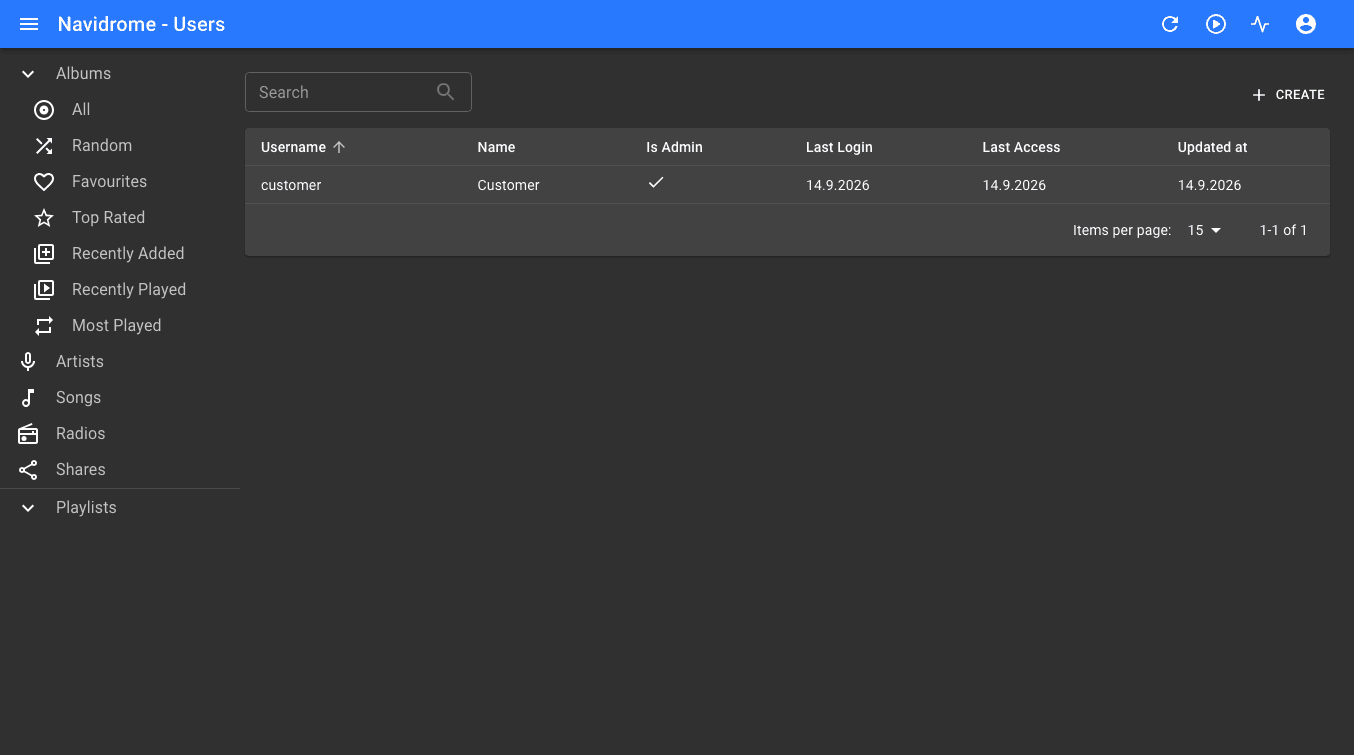
Task: Click the Shares icon
Action: [28, 470]
